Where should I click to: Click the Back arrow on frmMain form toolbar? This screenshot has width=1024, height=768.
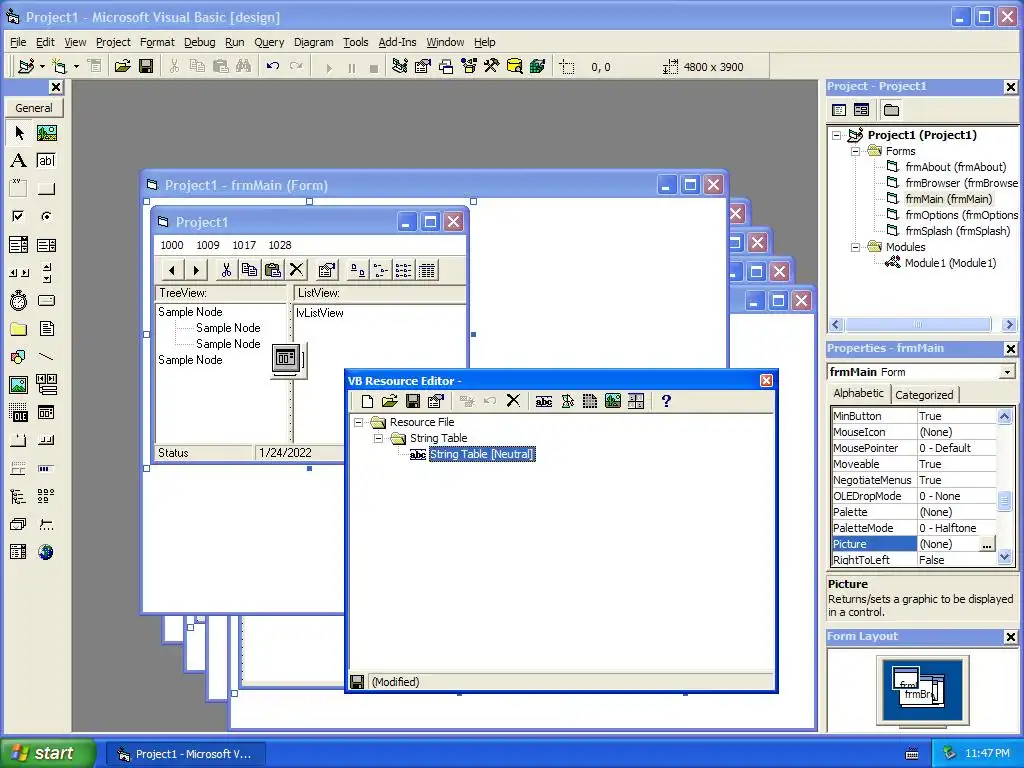(172, 270)
